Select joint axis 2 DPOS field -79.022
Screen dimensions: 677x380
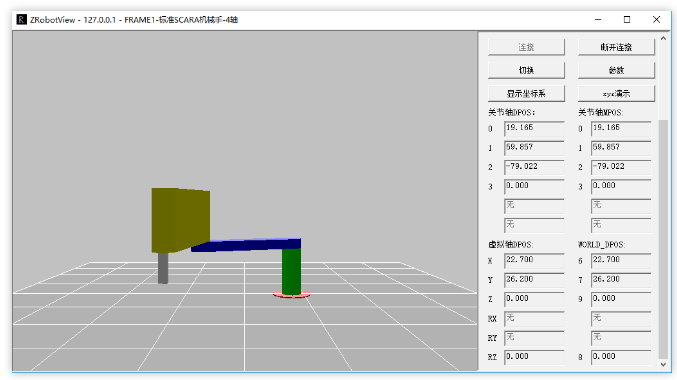534,167
